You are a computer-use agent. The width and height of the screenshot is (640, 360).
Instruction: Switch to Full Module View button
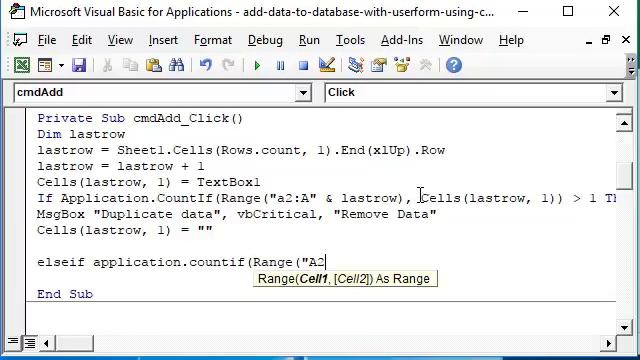point(30,343)
